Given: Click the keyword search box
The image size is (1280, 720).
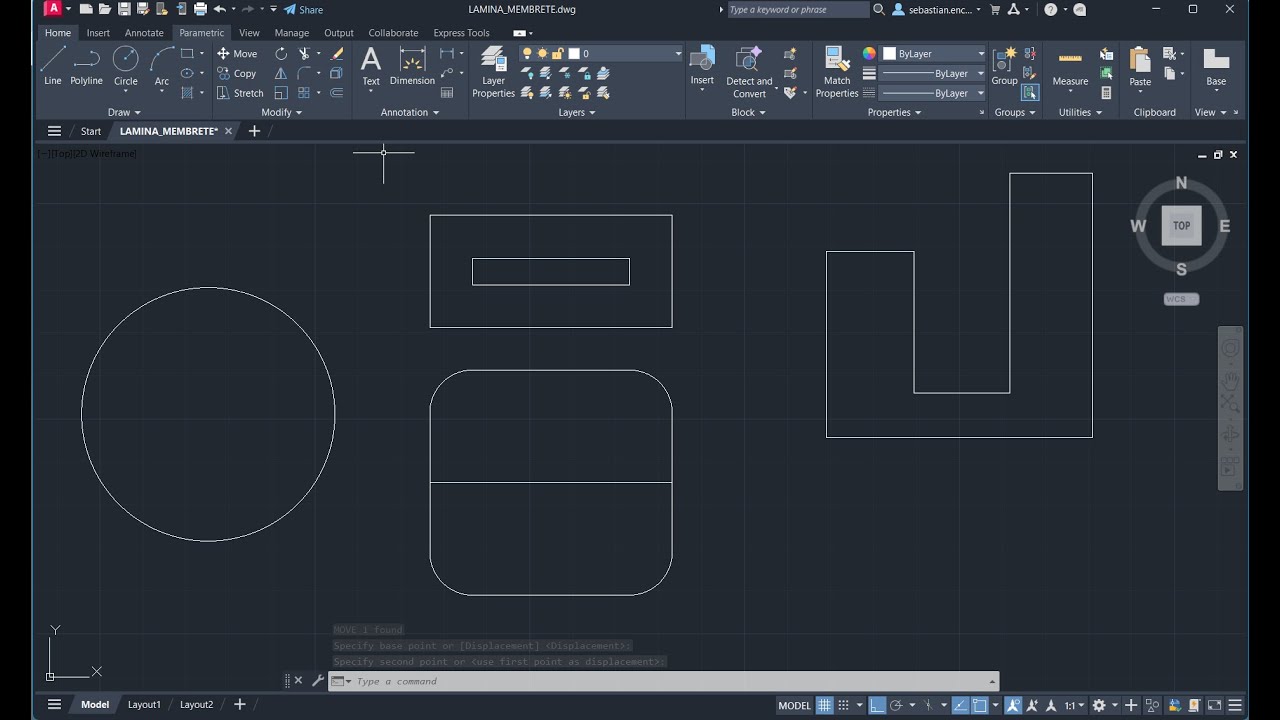Looking at the screenshot, I should (798, 9).
